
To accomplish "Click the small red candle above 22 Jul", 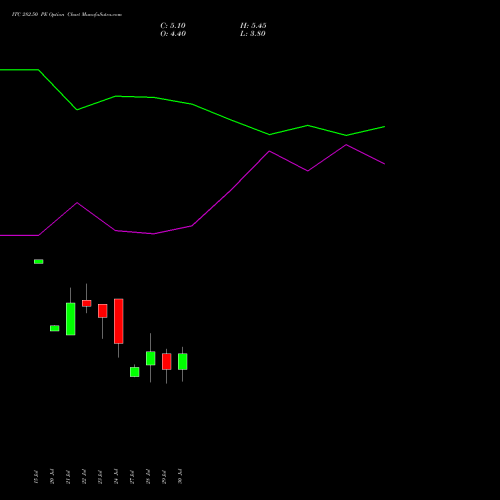I will coord(87,303).
